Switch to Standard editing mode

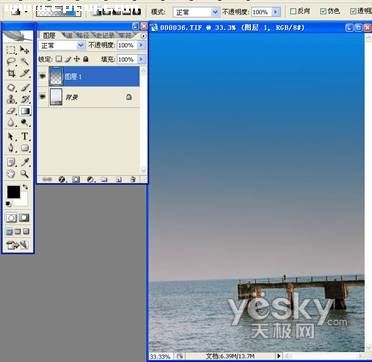tap(12, 218)
